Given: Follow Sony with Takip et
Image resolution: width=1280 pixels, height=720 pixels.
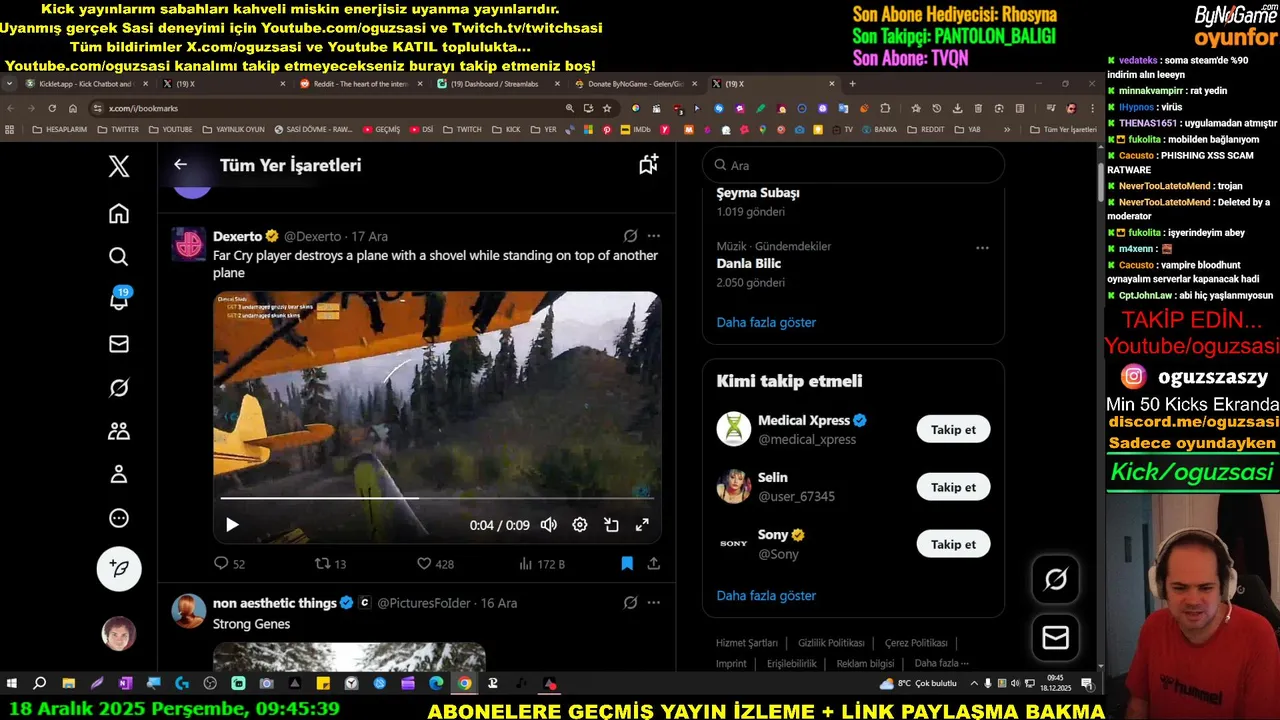Looking at the screenshot, I should pyautogui.click(x=953, y=544).
